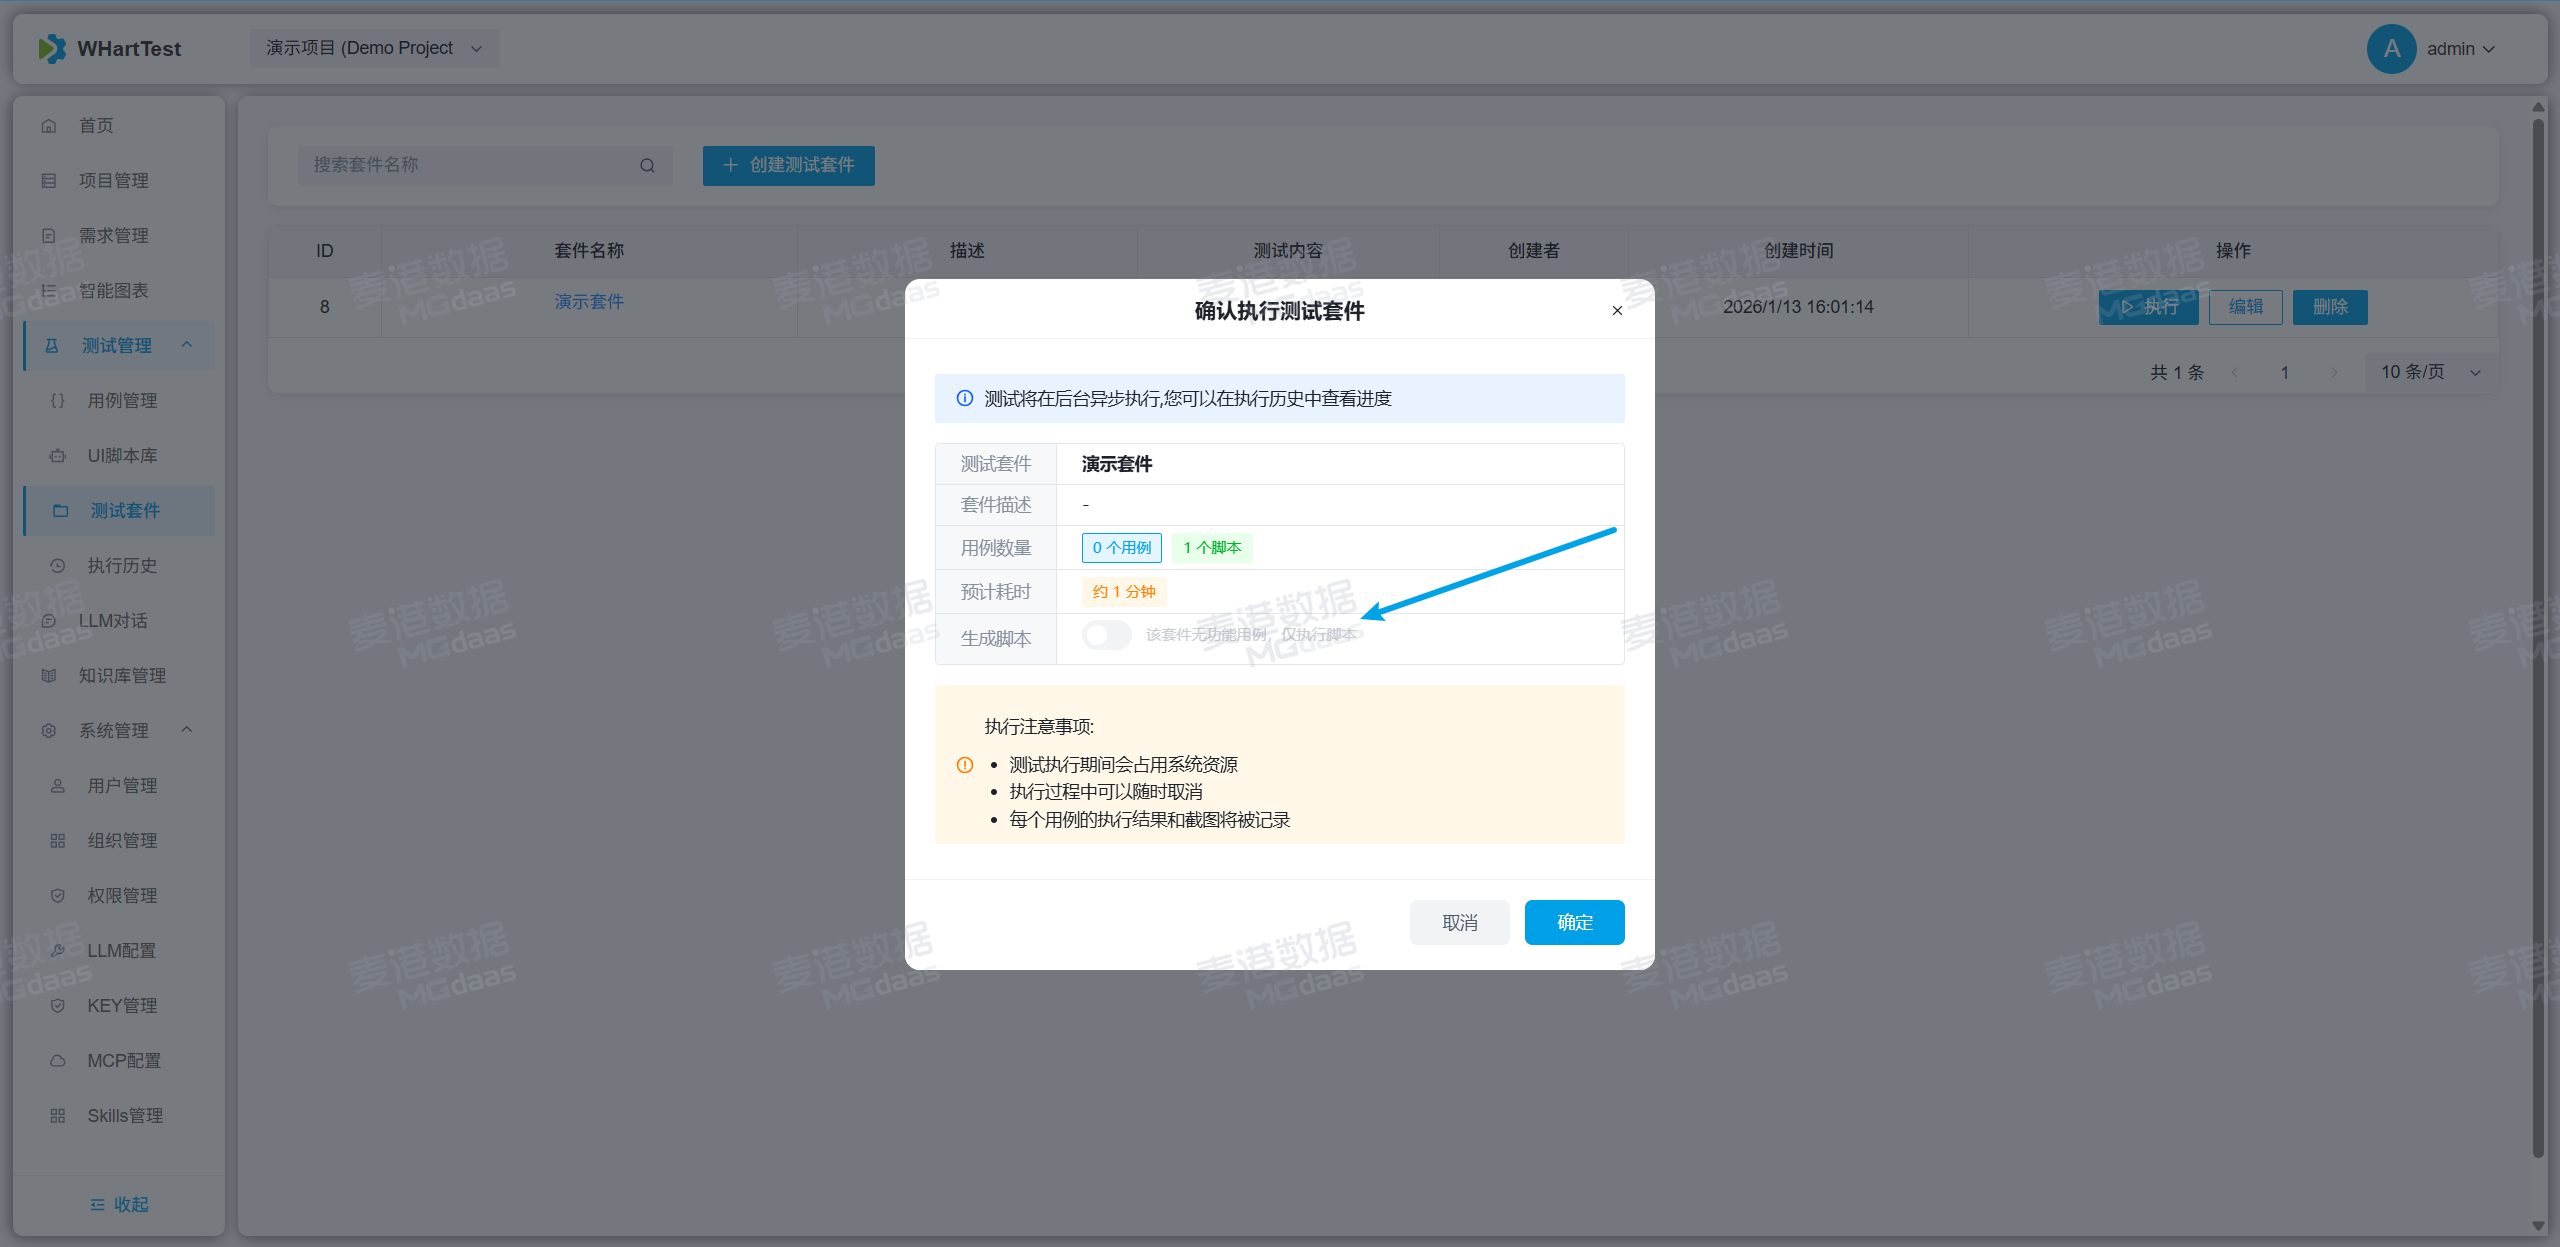2560x1247 pixels.
Task: Click the 执行历史 clock icon
Action: click(58, 566)
